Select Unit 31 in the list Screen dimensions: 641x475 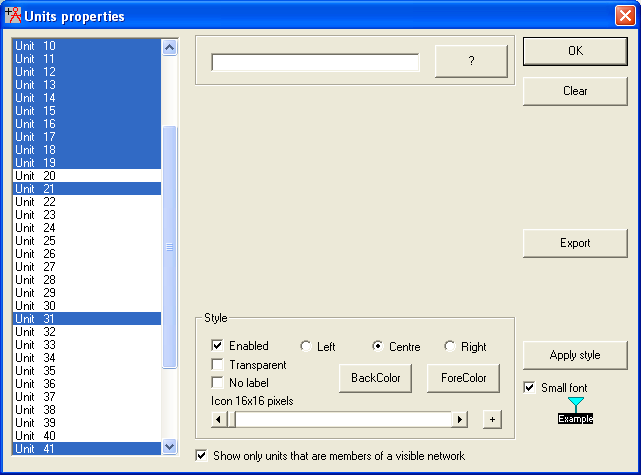click(x=87, y=319)
